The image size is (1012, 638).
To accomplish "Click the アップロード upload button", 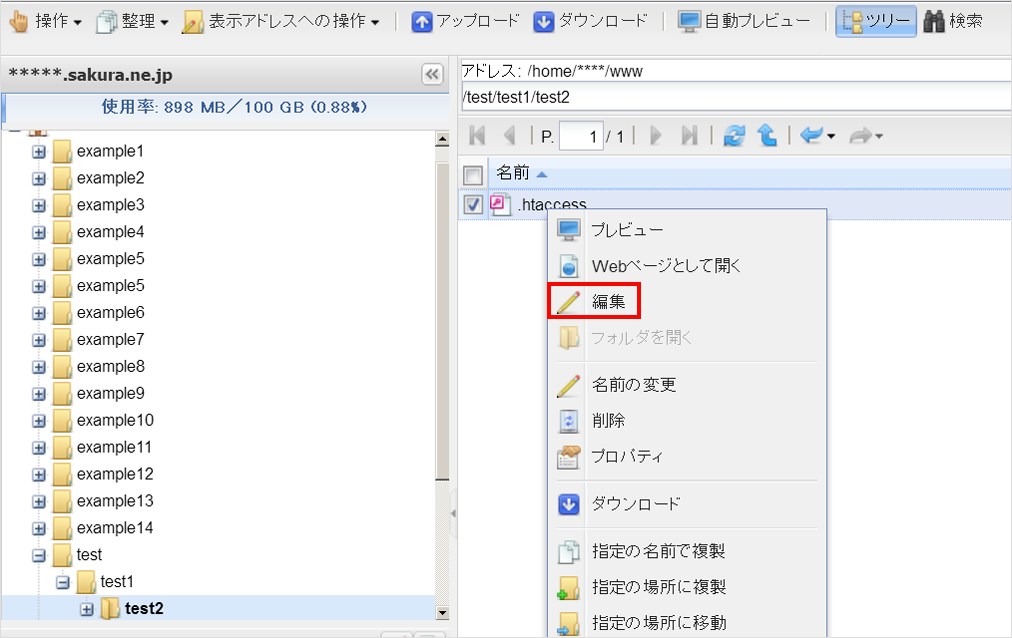I will click(466, 21).
